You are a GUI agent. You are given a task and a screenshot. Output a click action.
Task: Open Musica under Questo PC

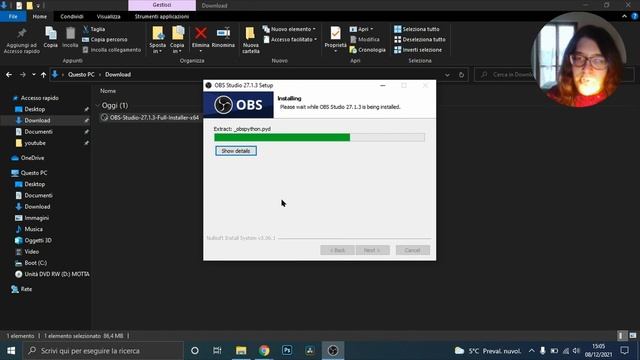(33, 229)
